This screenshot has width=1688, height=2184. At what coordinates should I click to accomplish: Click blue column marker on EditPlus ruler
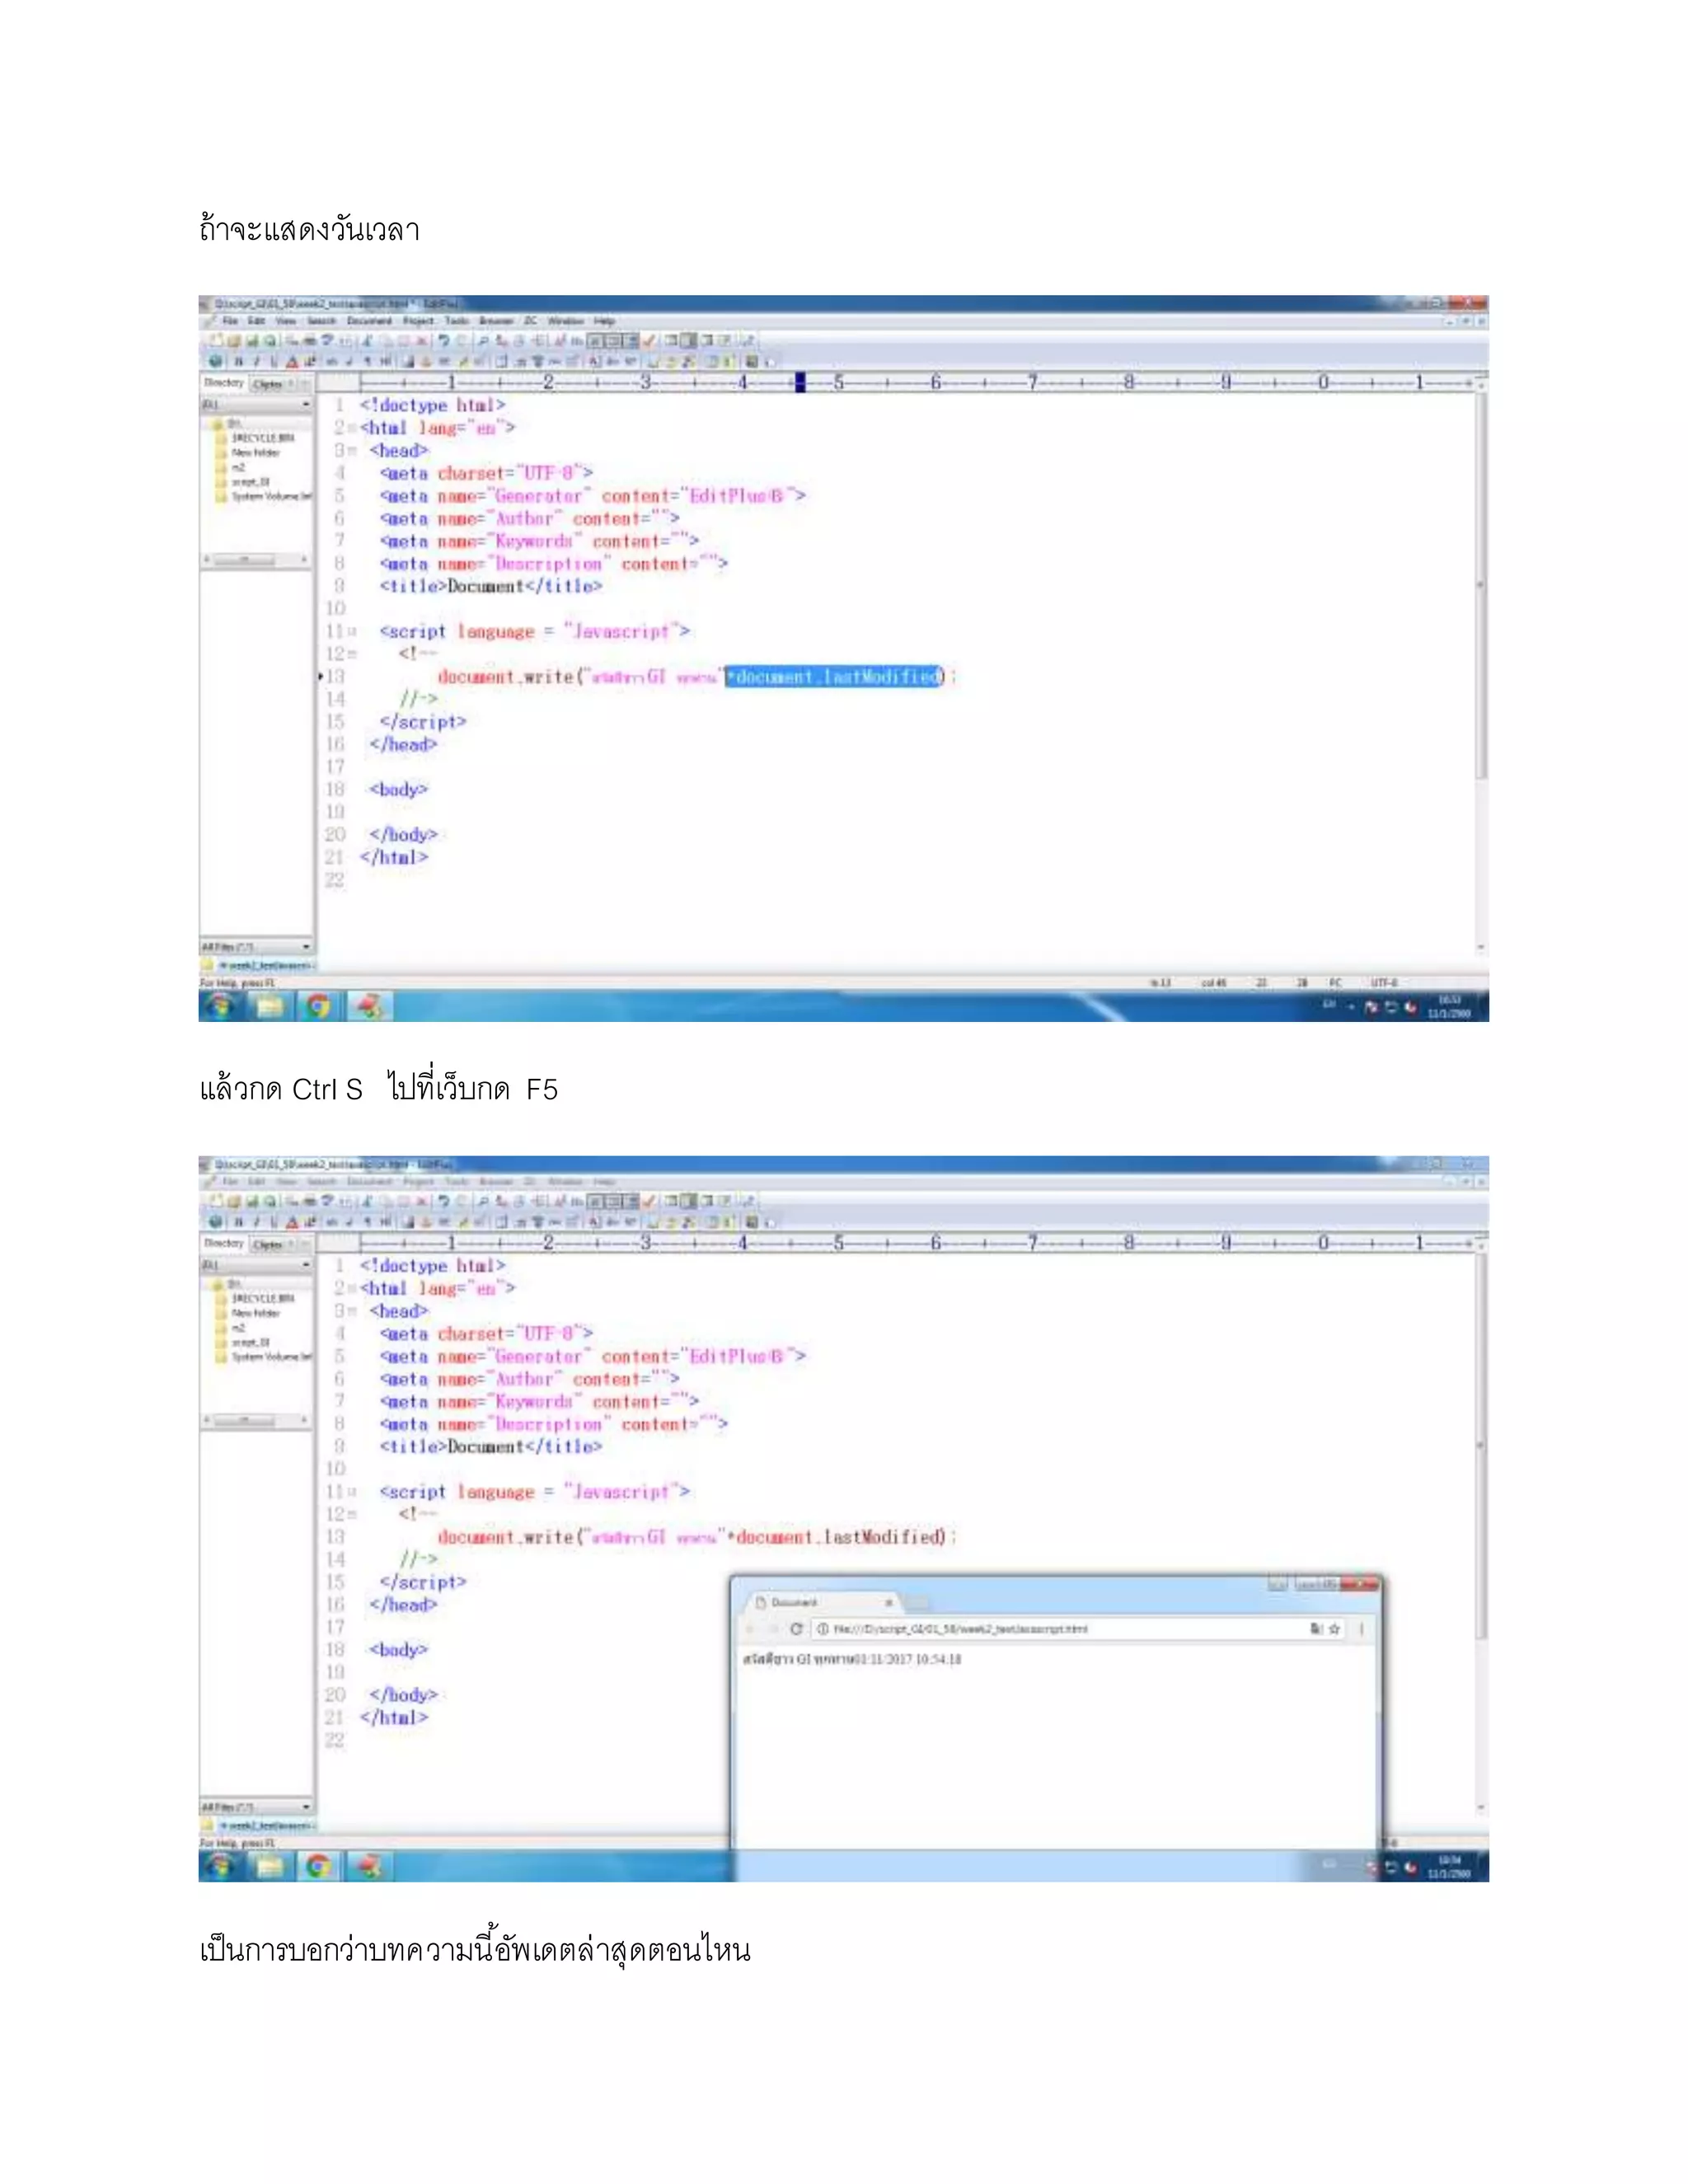click(800, 382)
